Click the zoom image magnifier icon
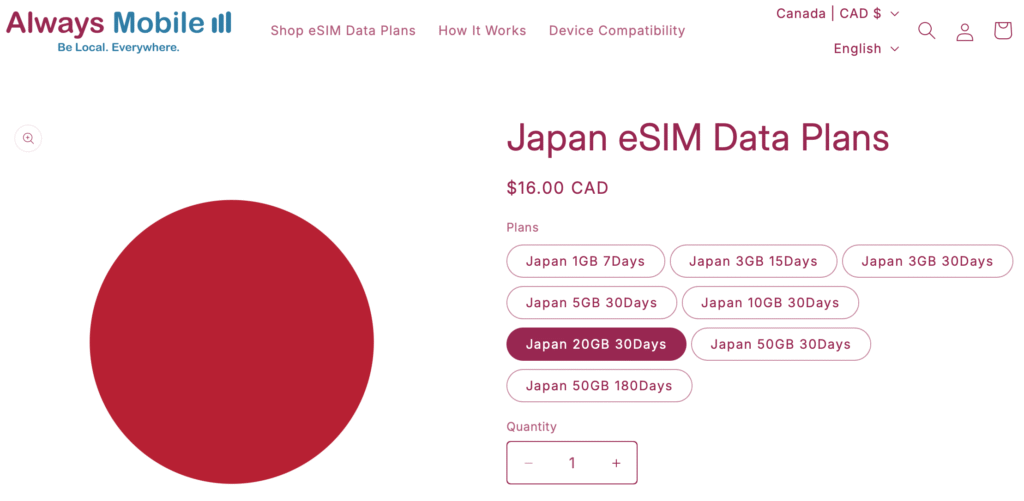The height and width of the screenshot is (501, 1024). tap(28, 138)
